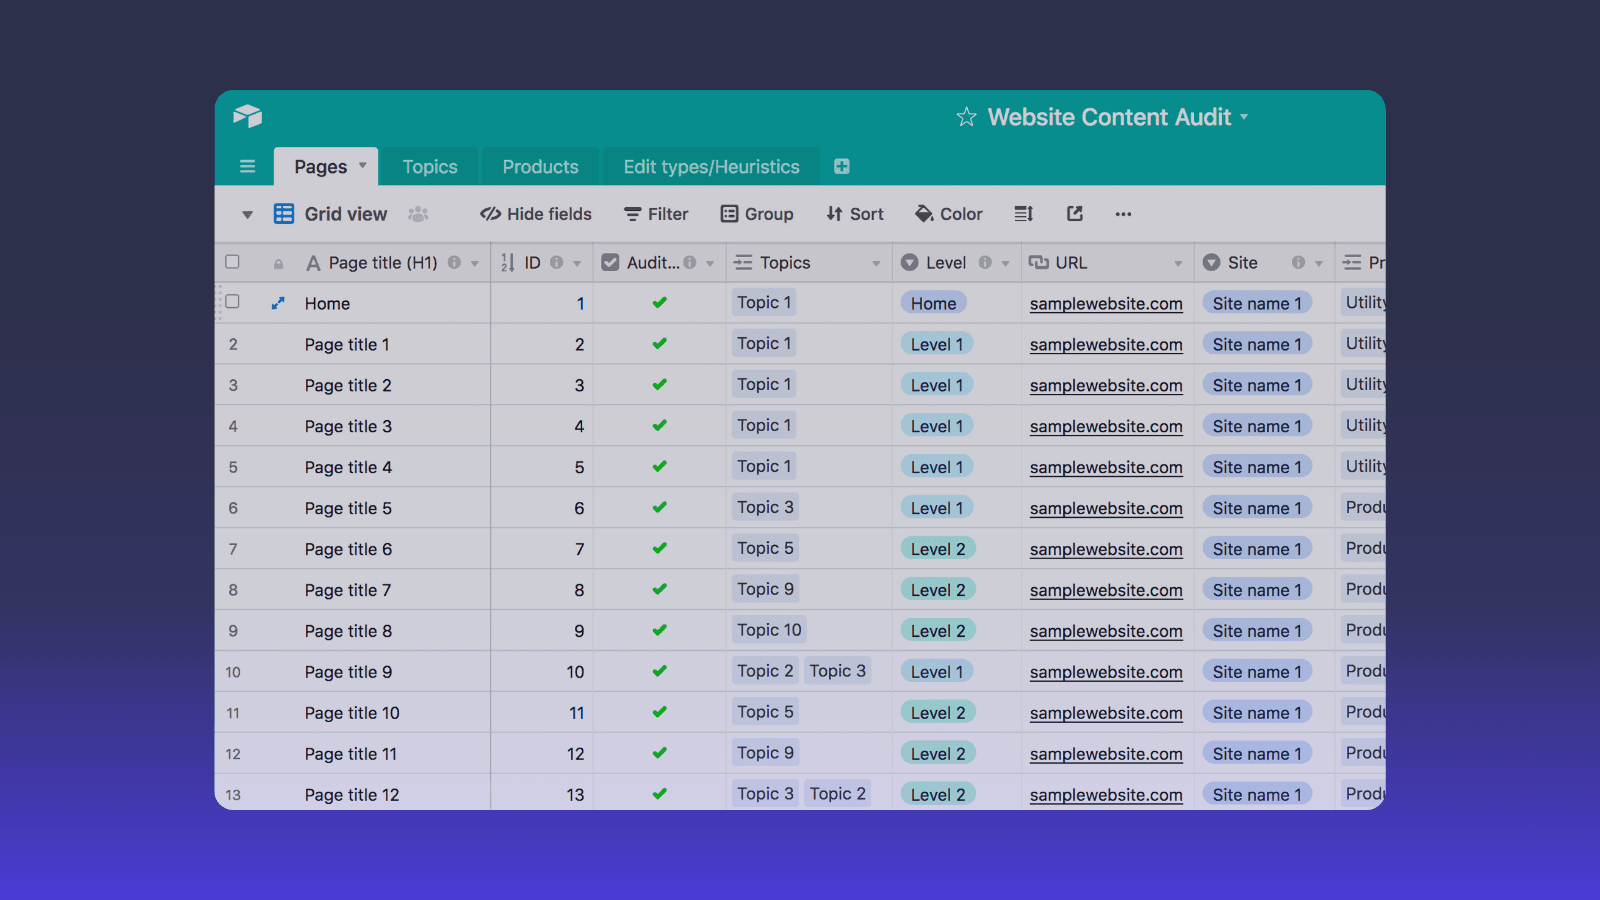Switch to the Edit types/Heuristics tab
Screen dimensions: 1600x900
[711, 167]
